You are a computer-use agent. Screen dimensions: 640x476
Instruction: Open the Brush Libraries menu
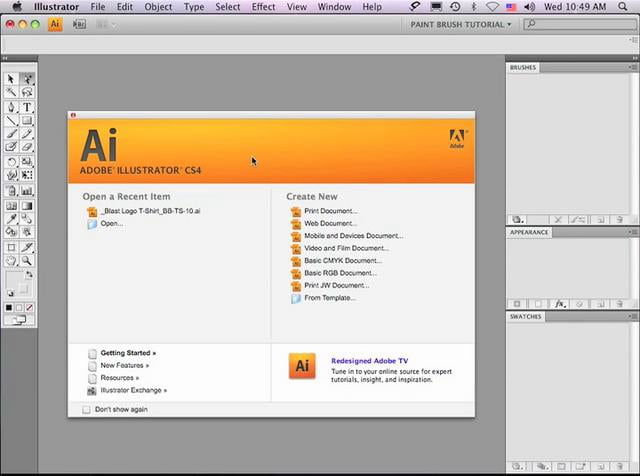click(x=518, y=220)
